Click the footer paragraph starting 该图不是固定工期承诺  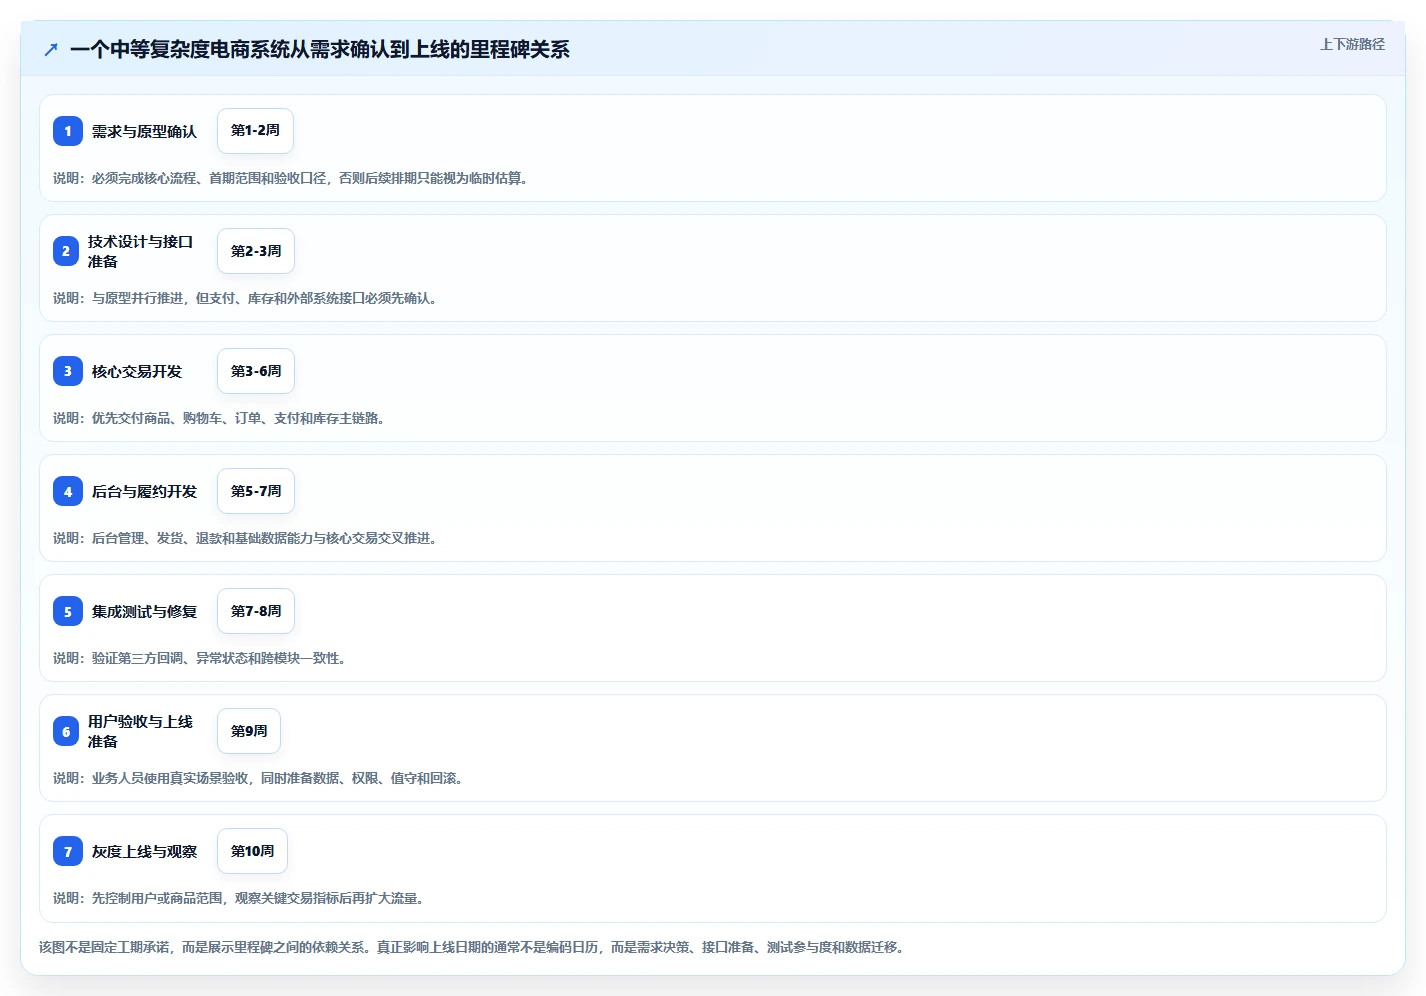[x=474, y=947]
